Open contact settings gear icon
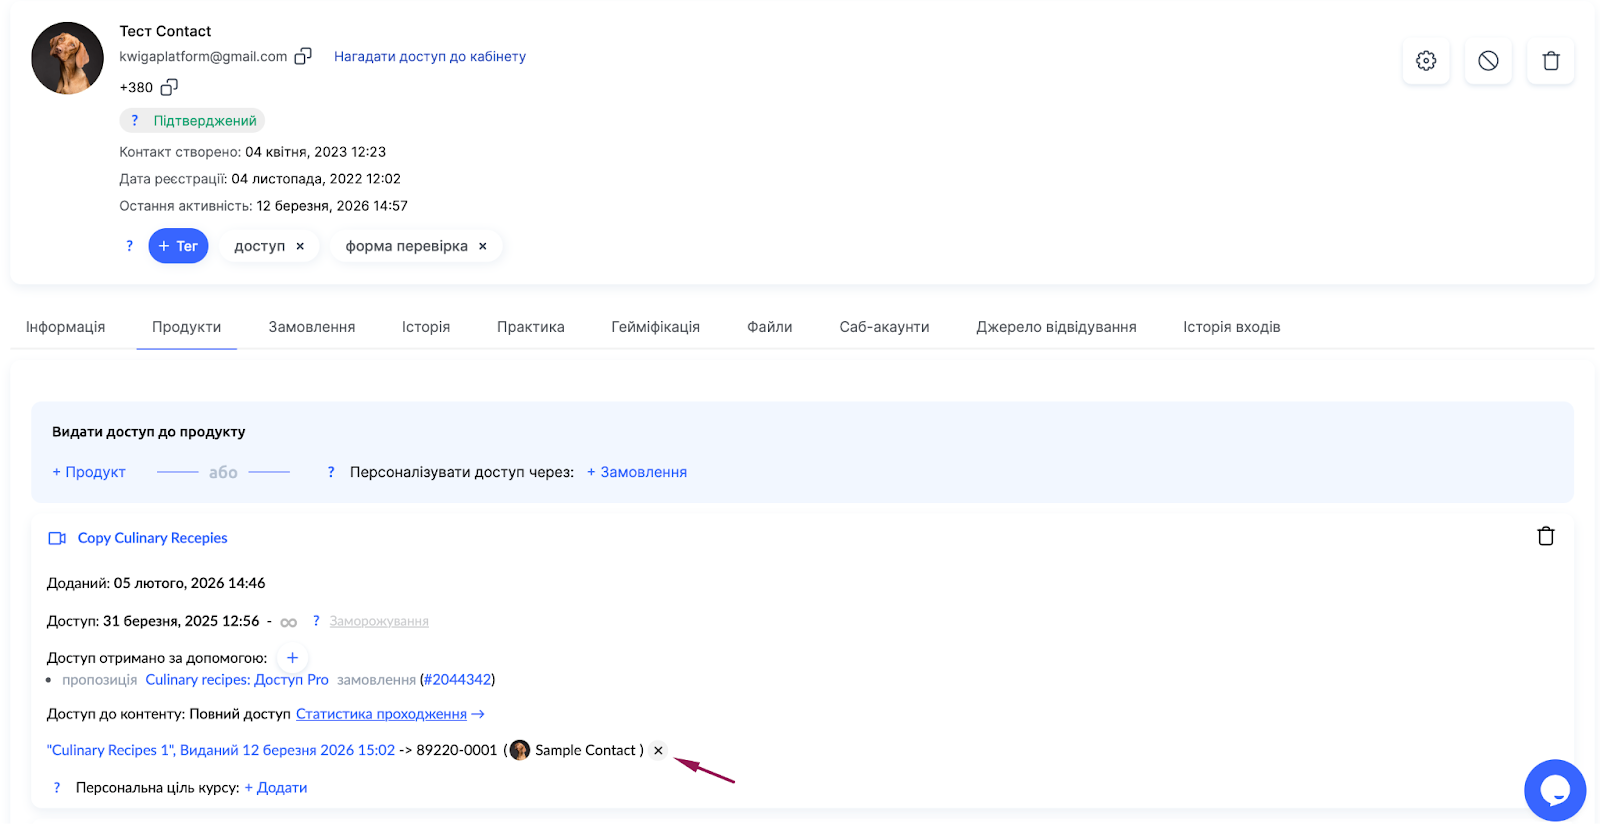 (x=1426, y=61)
